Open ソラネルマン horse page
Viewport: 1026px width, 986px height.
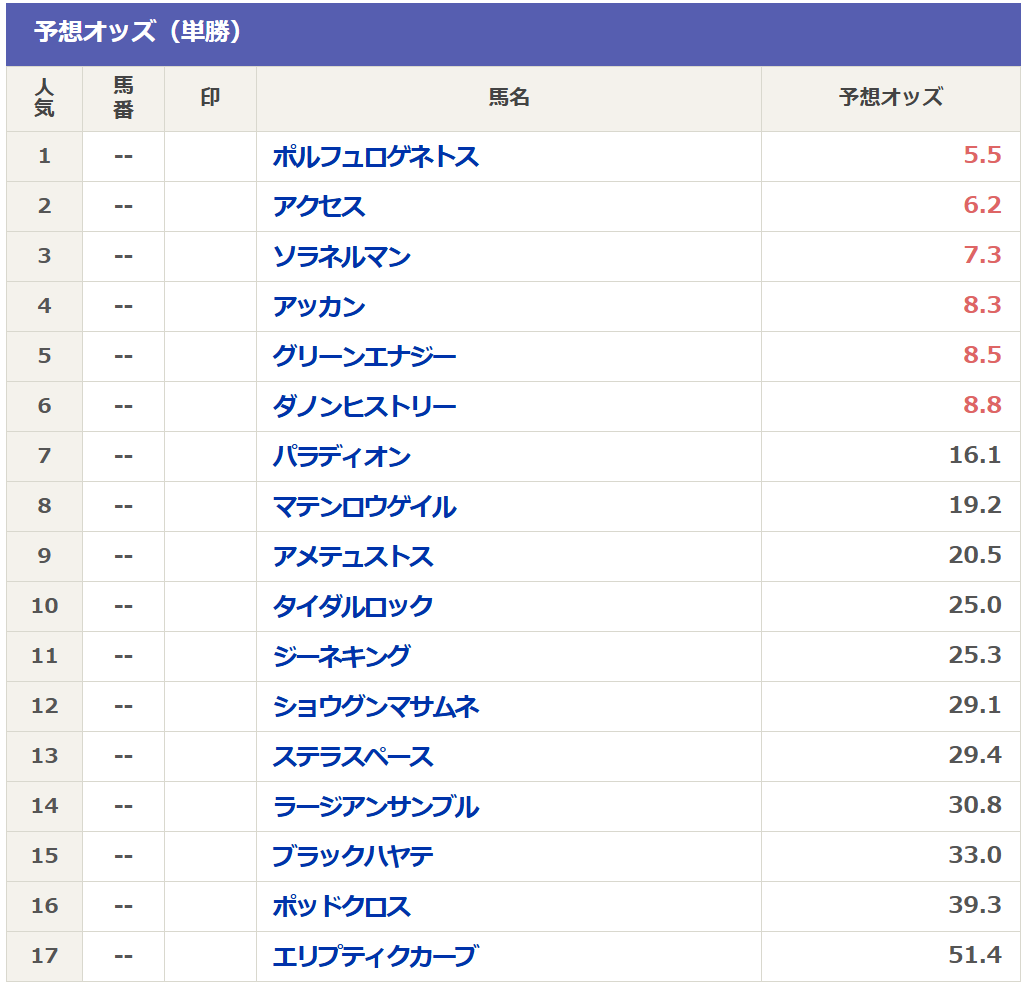pos(341,257)
